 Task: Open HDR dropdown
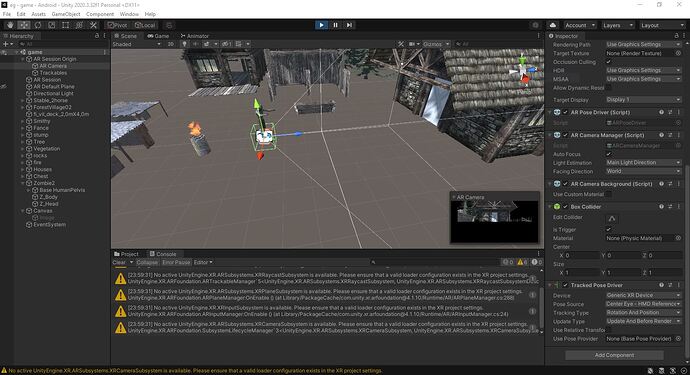(643, 70)
